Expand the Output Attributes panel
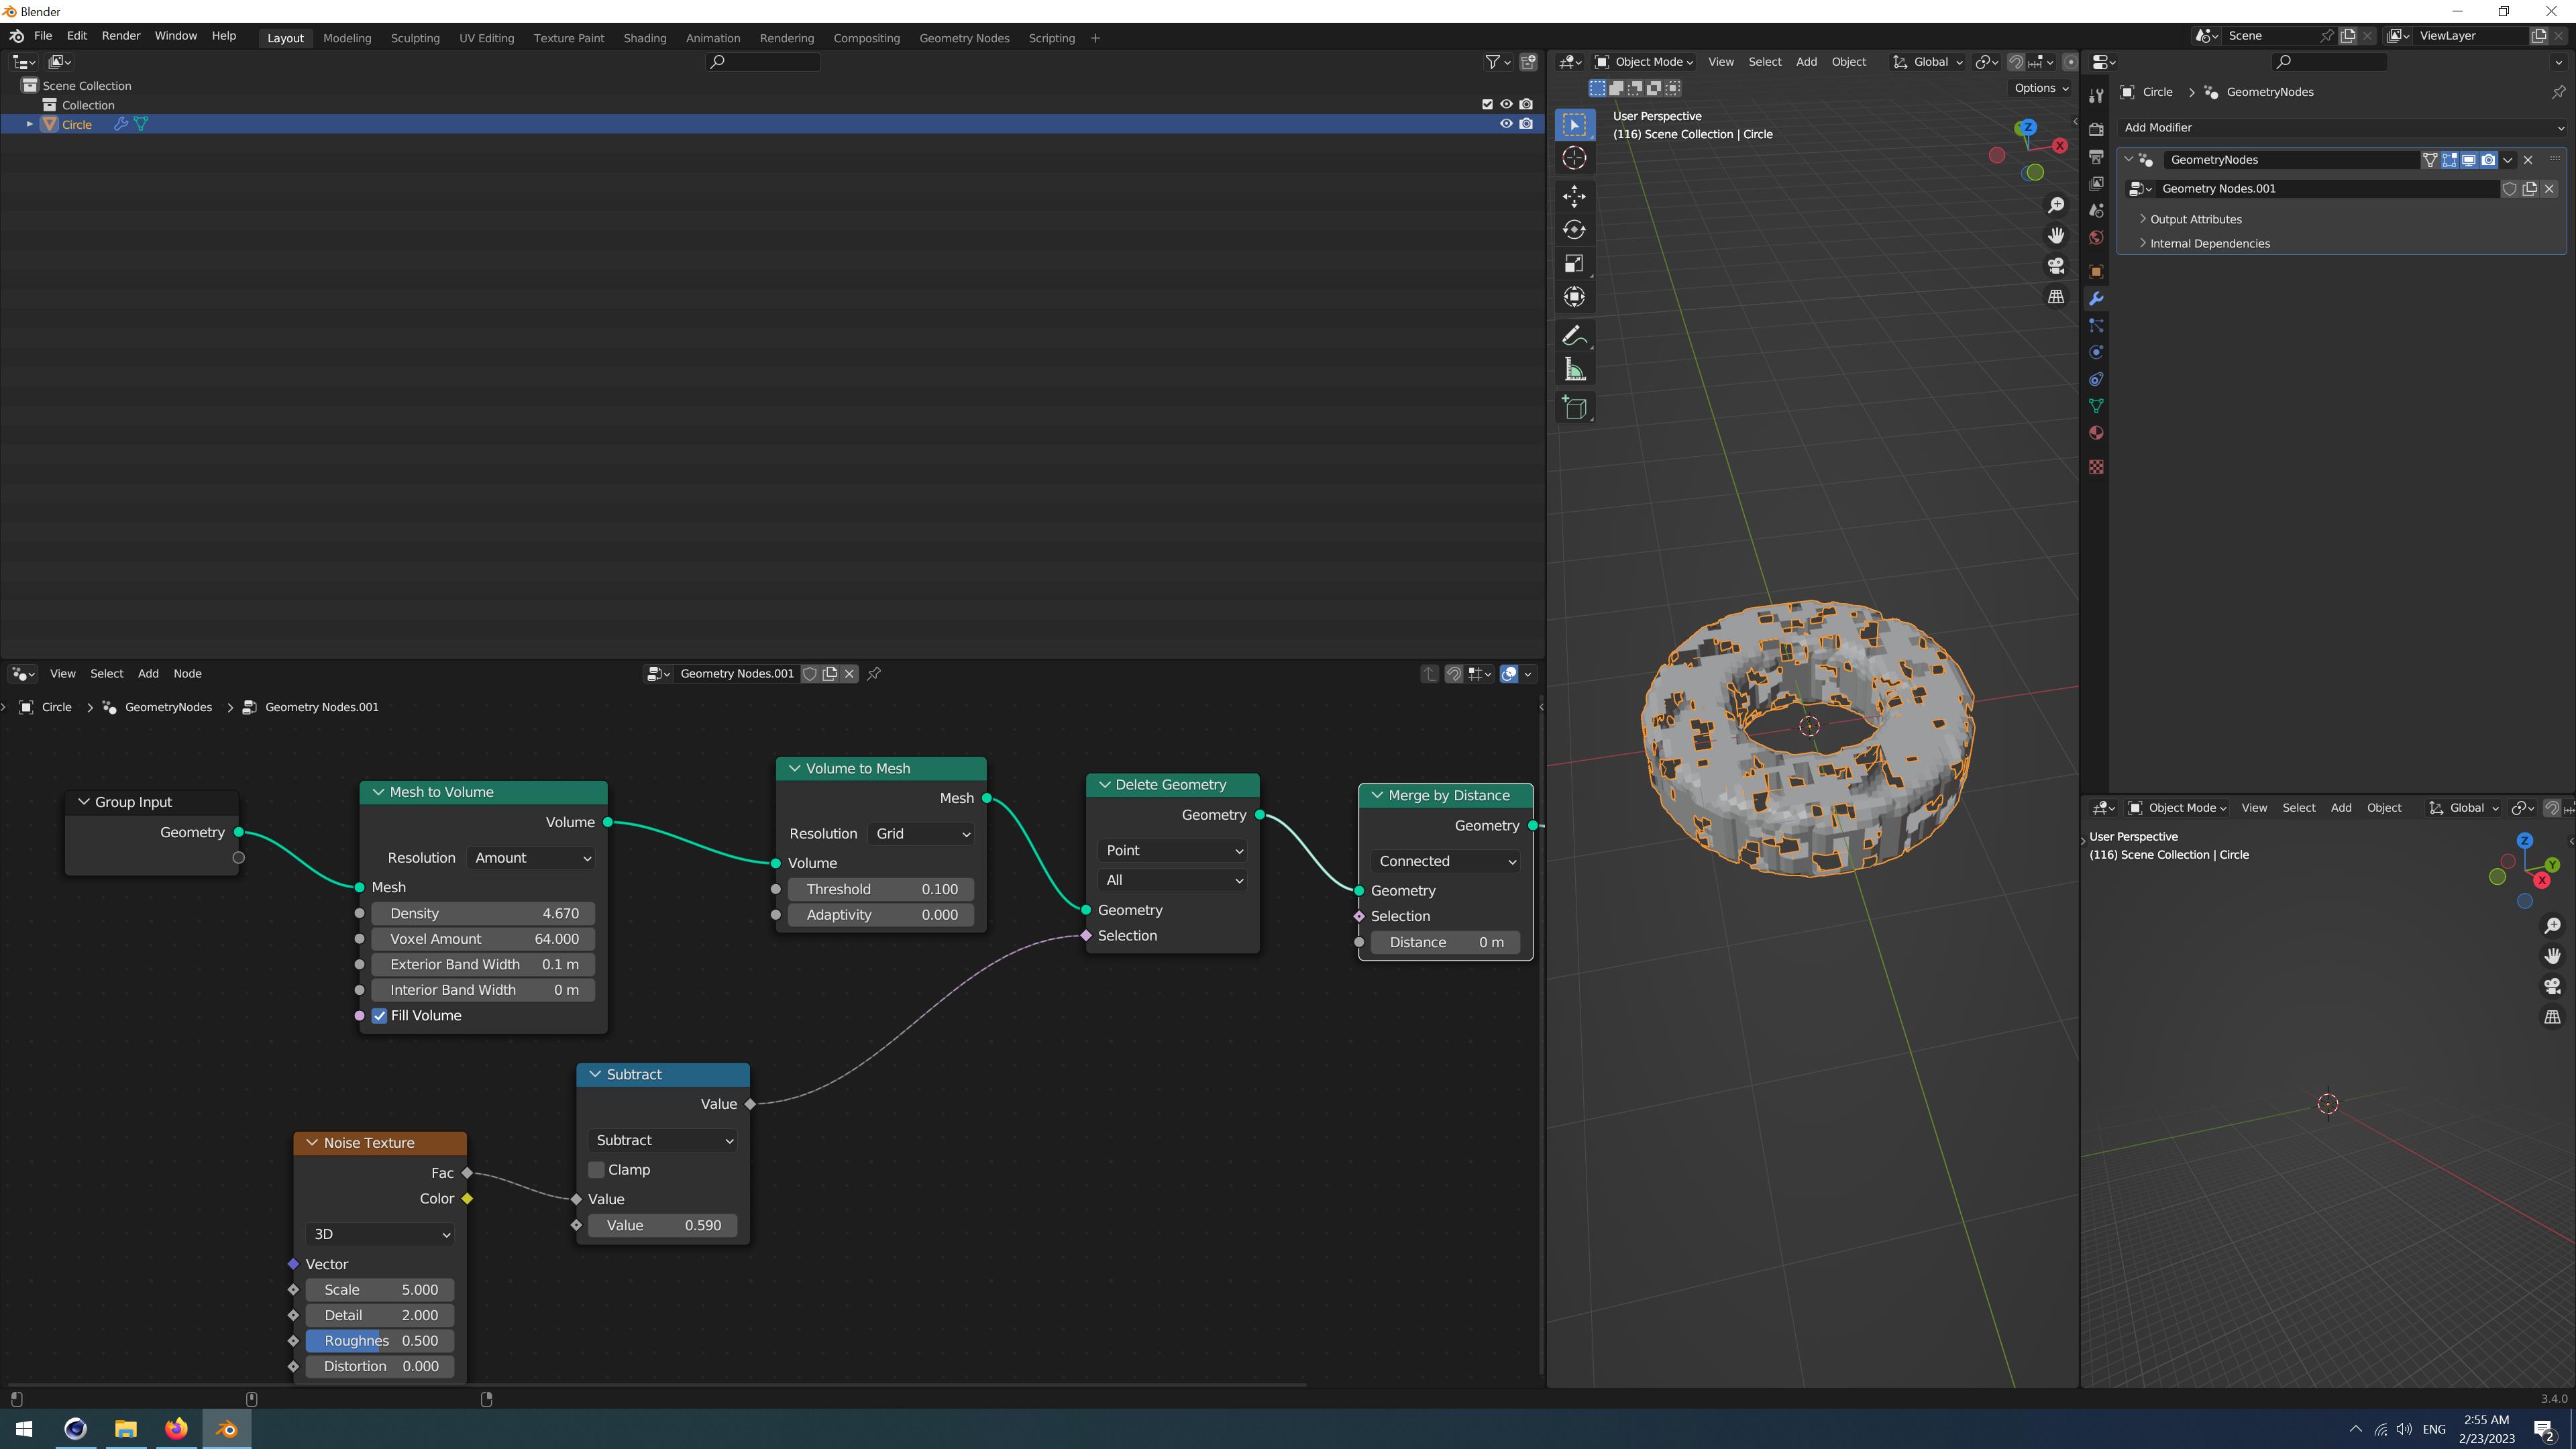 pyautogui.click(x=2195, y=219)
